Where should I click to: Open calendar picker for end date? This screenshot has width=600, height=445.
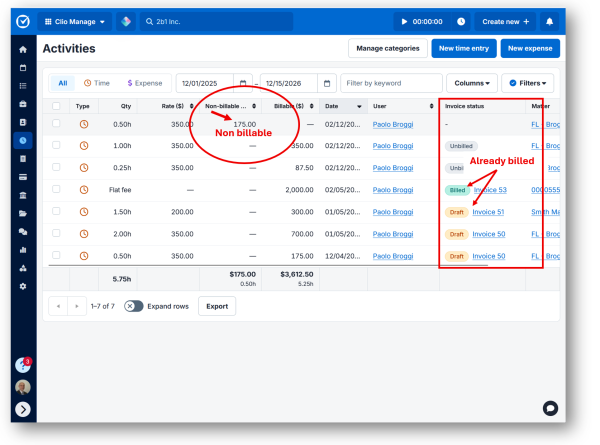327,83
